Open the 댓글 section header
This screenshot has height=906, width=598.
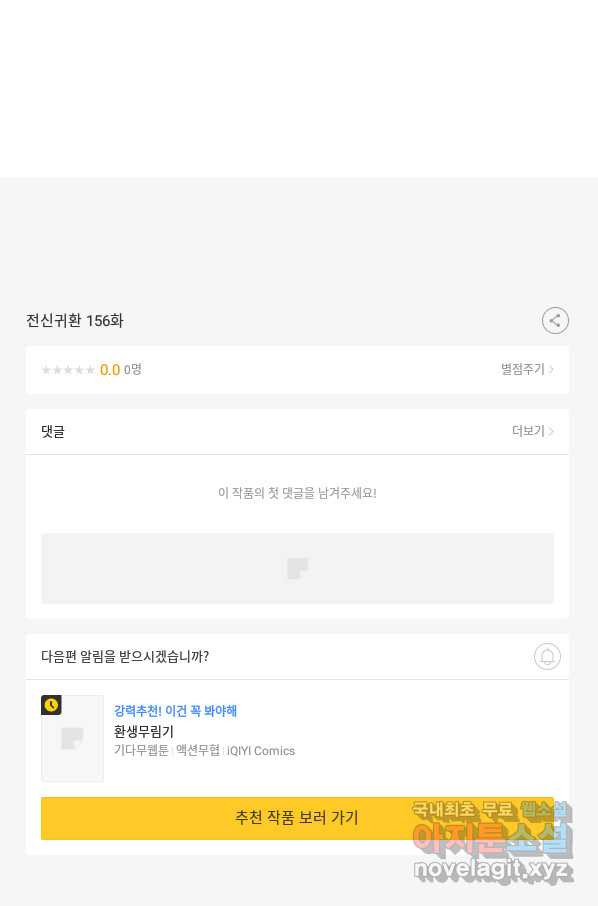53,431
